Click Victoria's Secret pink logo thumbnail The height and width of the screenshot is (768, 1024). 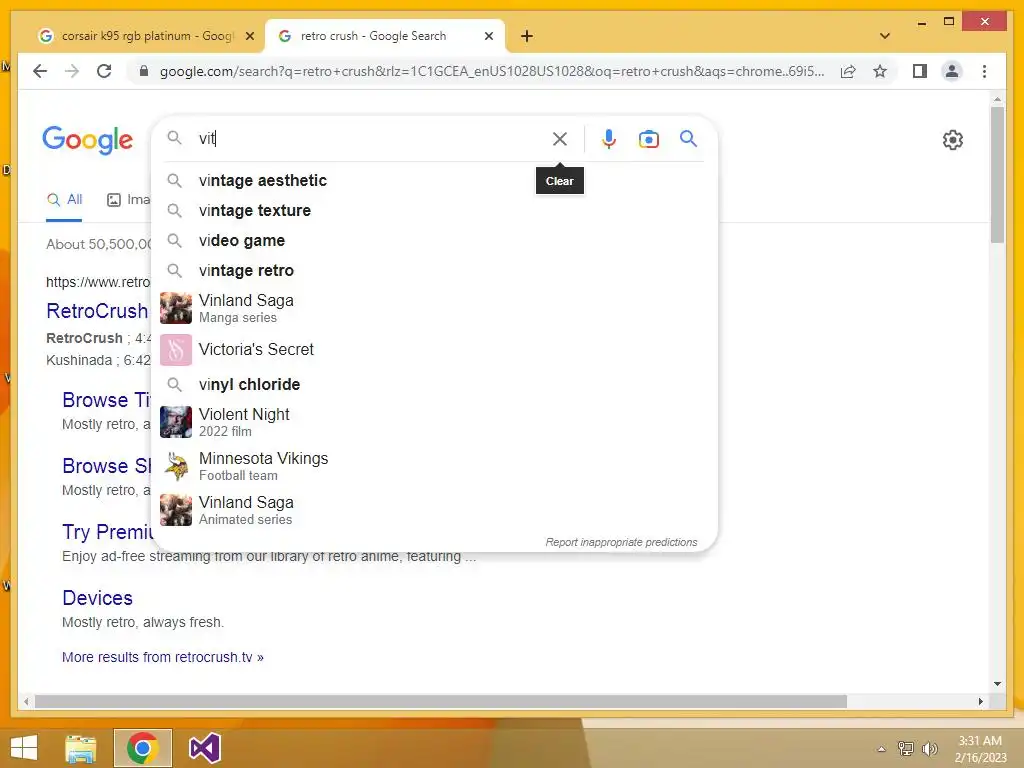[176, 350]
